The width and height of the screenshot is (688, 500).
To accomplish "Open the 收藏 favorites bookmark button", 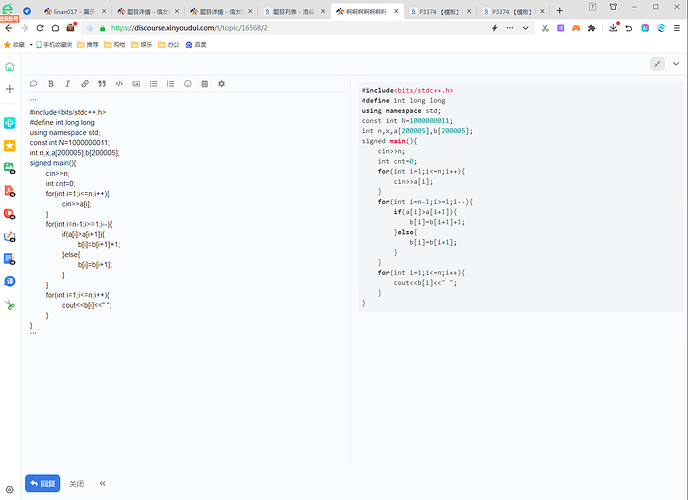I will point(14,45).
